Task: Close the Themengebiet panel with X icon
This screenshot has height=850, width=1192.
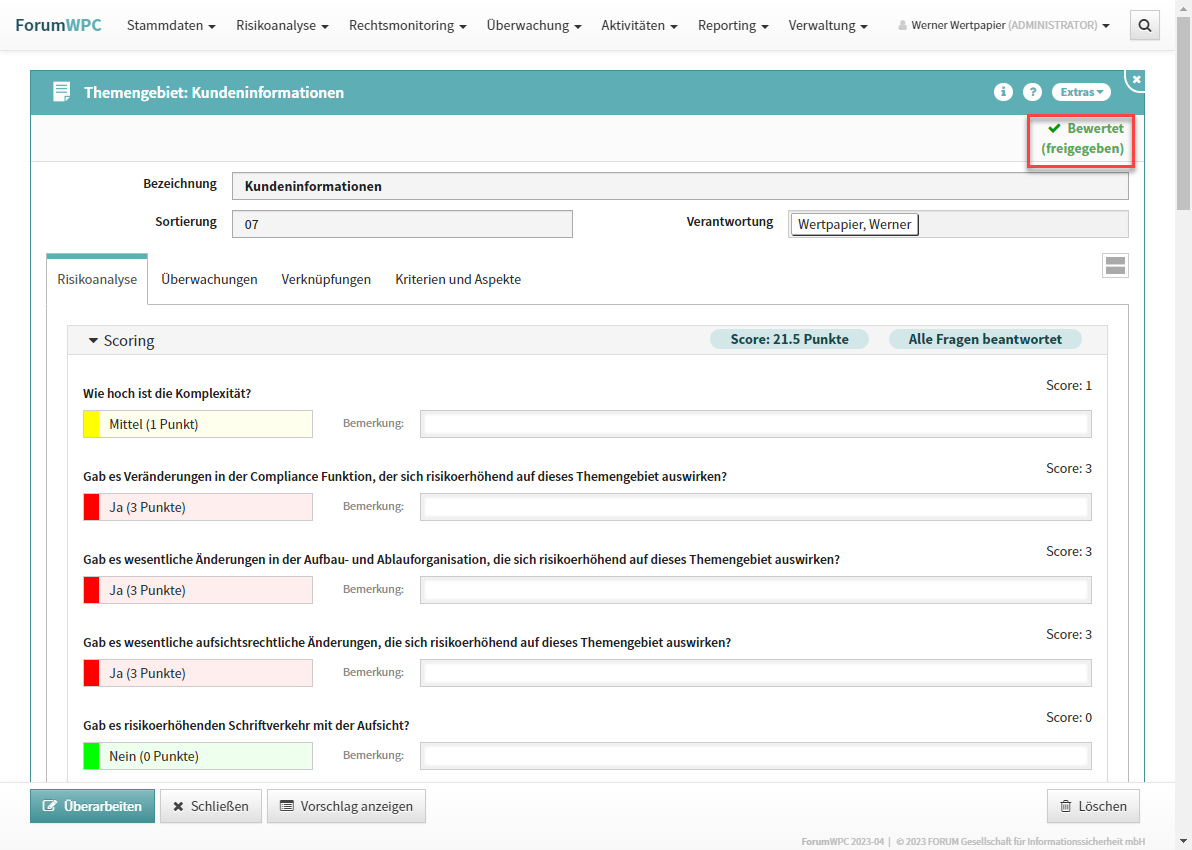Action: tap(1136, 79)
